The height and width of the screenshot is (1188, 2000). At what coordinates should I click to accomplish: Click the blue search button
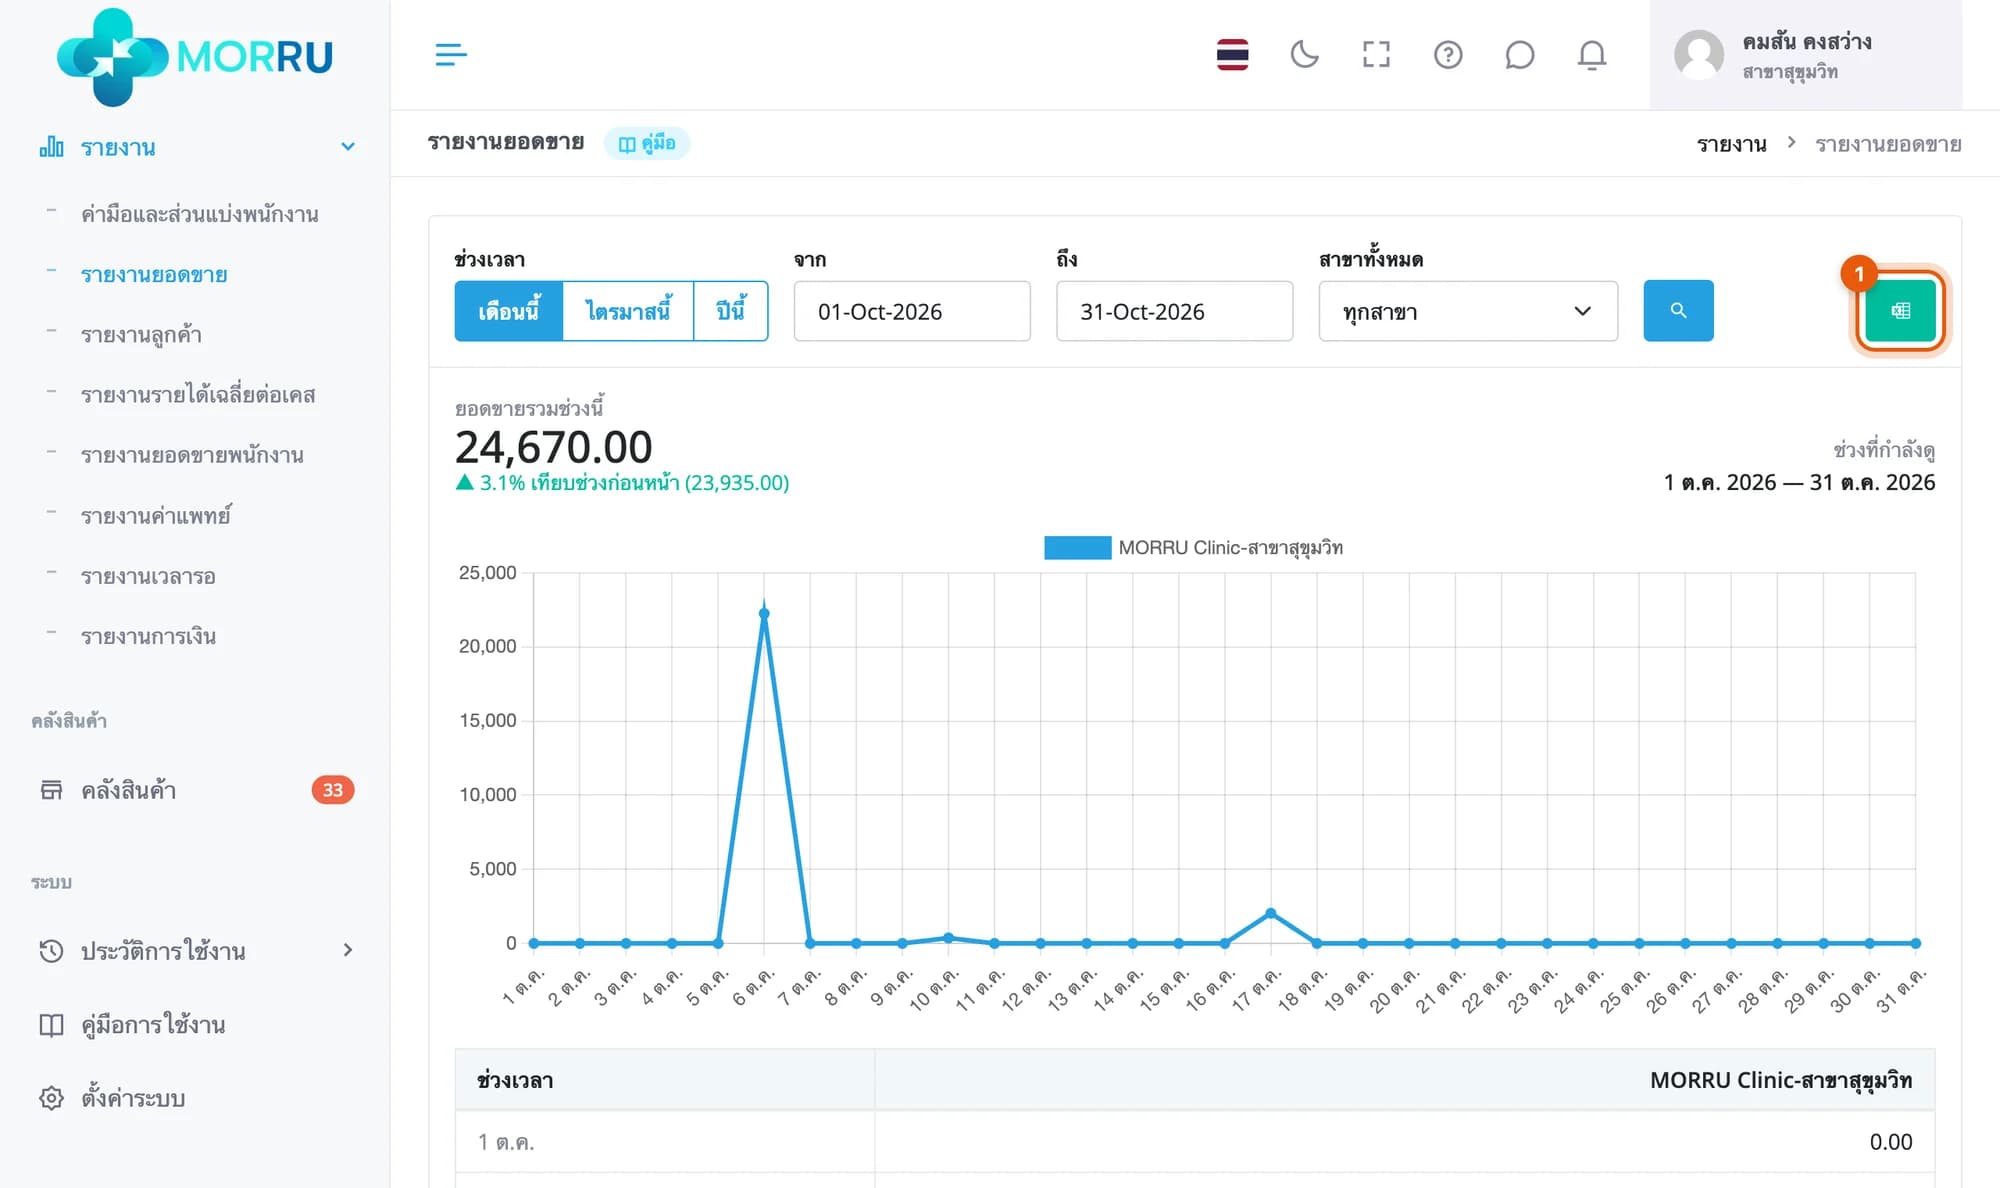tap(1678, 311)
